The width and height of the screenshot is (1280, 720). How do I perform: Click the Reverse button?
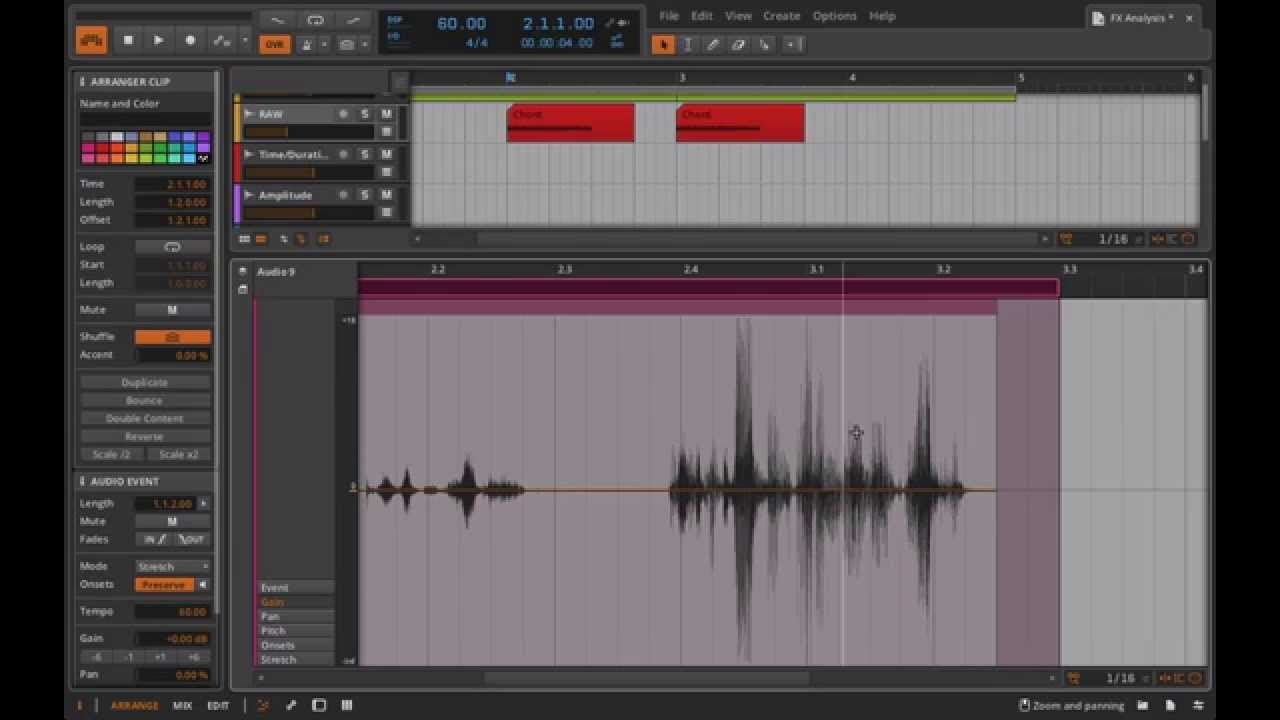[x=145, y=436]
